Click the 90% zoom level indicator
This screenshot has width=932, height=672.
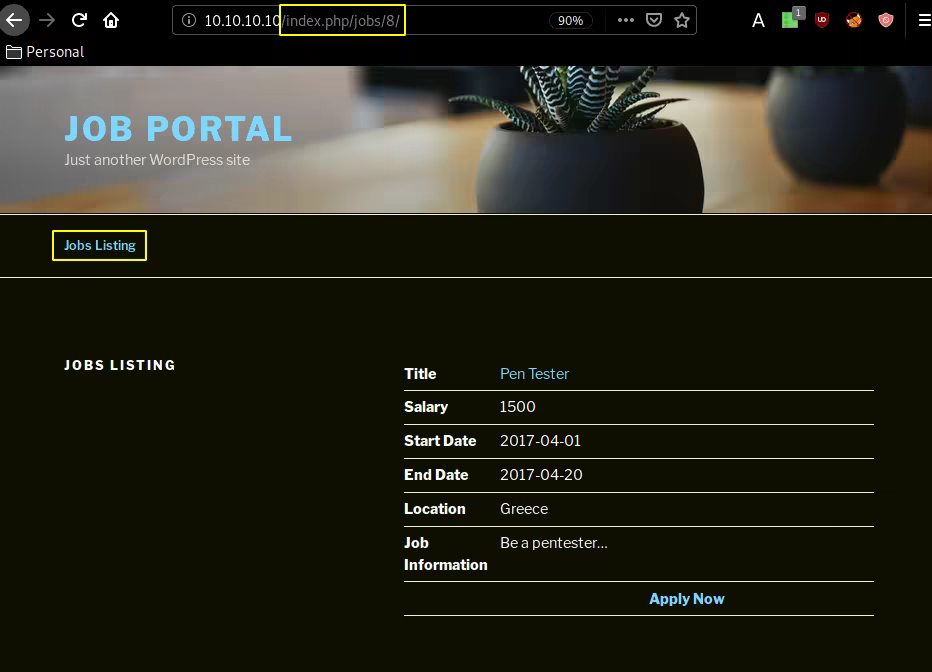point(570,20)
